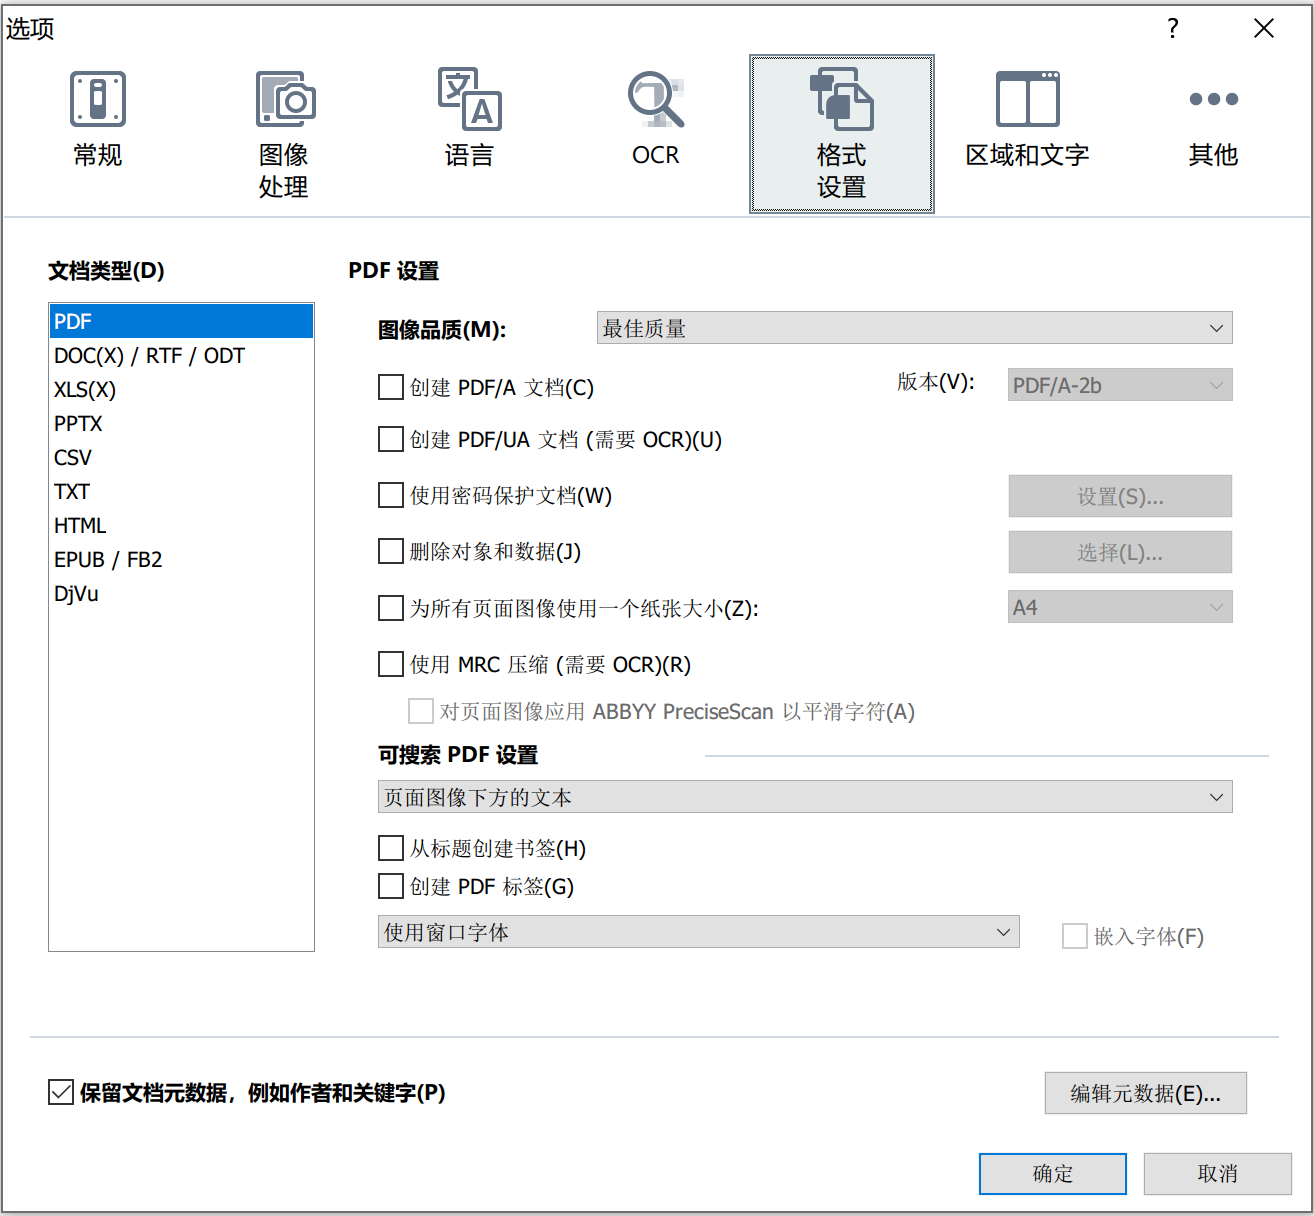Viewport: 1314px width, 1216px height.
Task: Tick 创建 PDF 标签 checkbox
Action: click(x=391, y=886)
